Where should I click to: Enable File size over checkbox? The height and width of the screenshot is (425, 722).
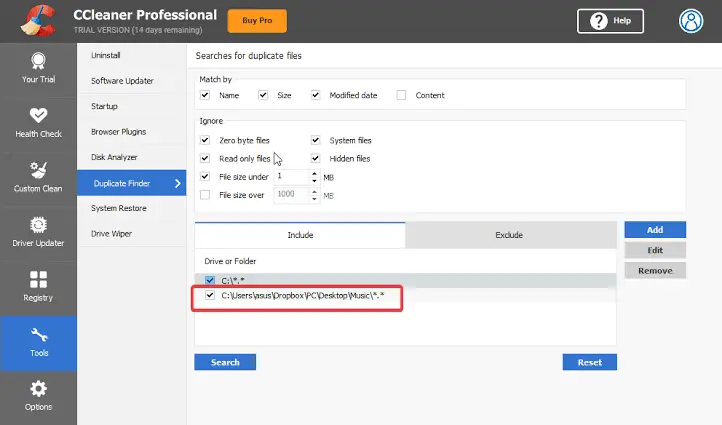[205, 195]
